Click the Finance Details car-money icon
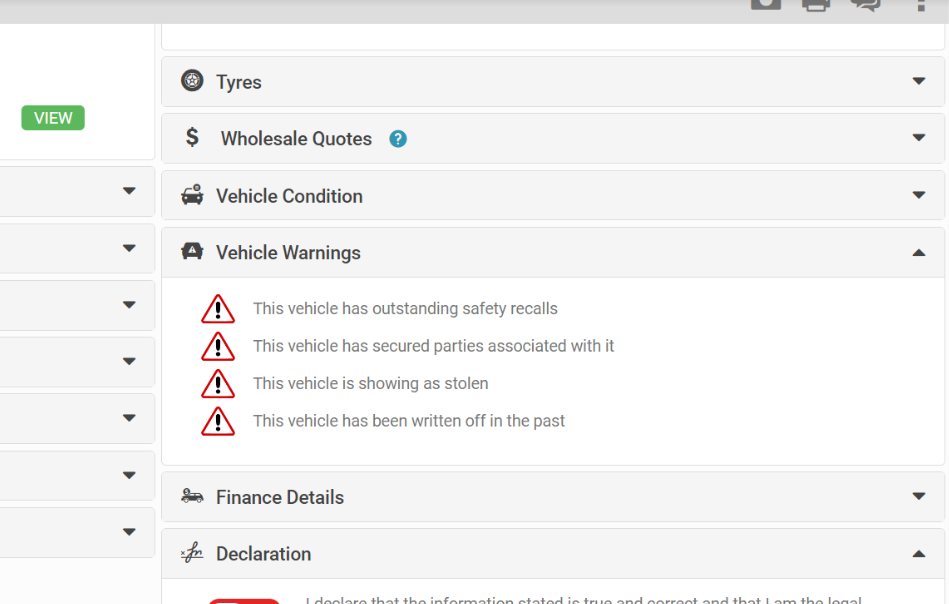This screenshot has height=604, width=949. coord(192,496)
